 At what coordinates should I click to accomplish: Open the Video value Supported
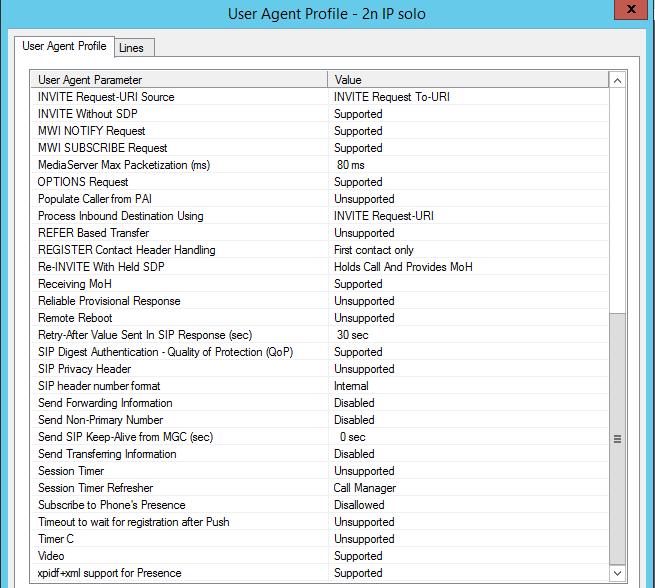[358, 556]
